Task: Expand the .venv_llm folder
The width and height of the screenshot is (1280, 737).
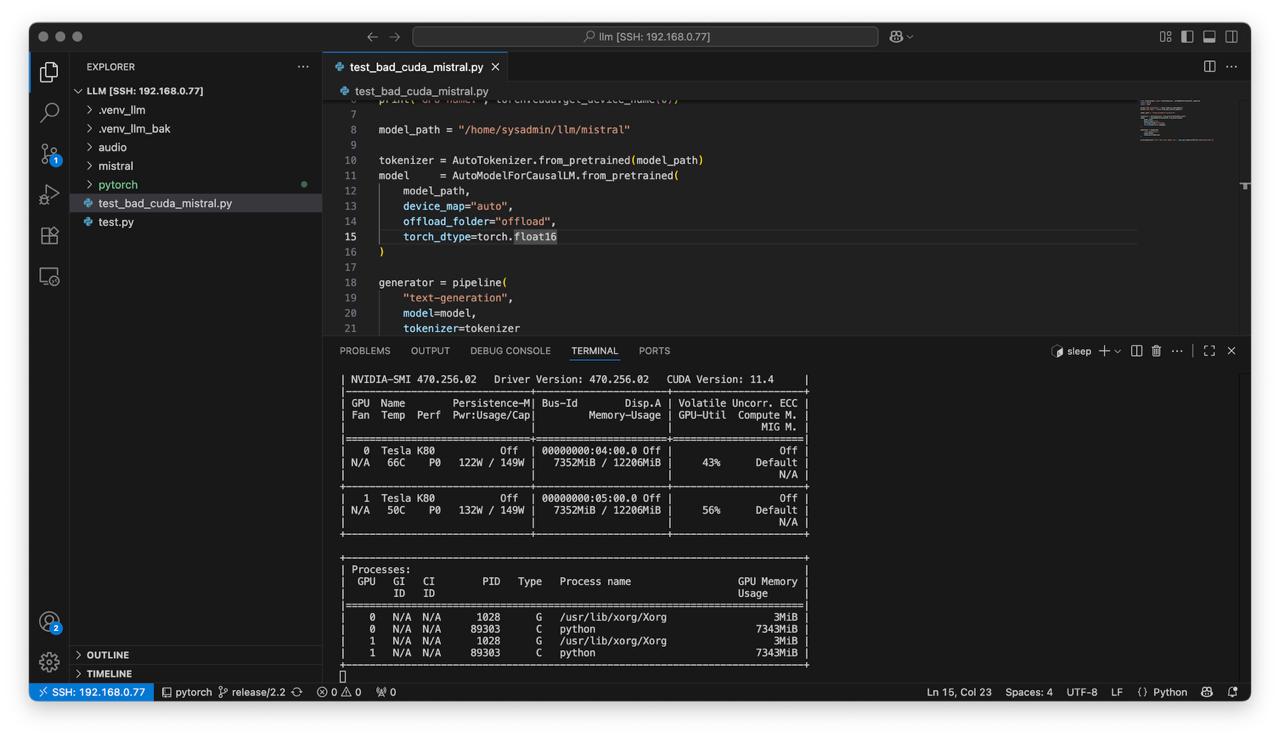Action: tap(196, 110)
